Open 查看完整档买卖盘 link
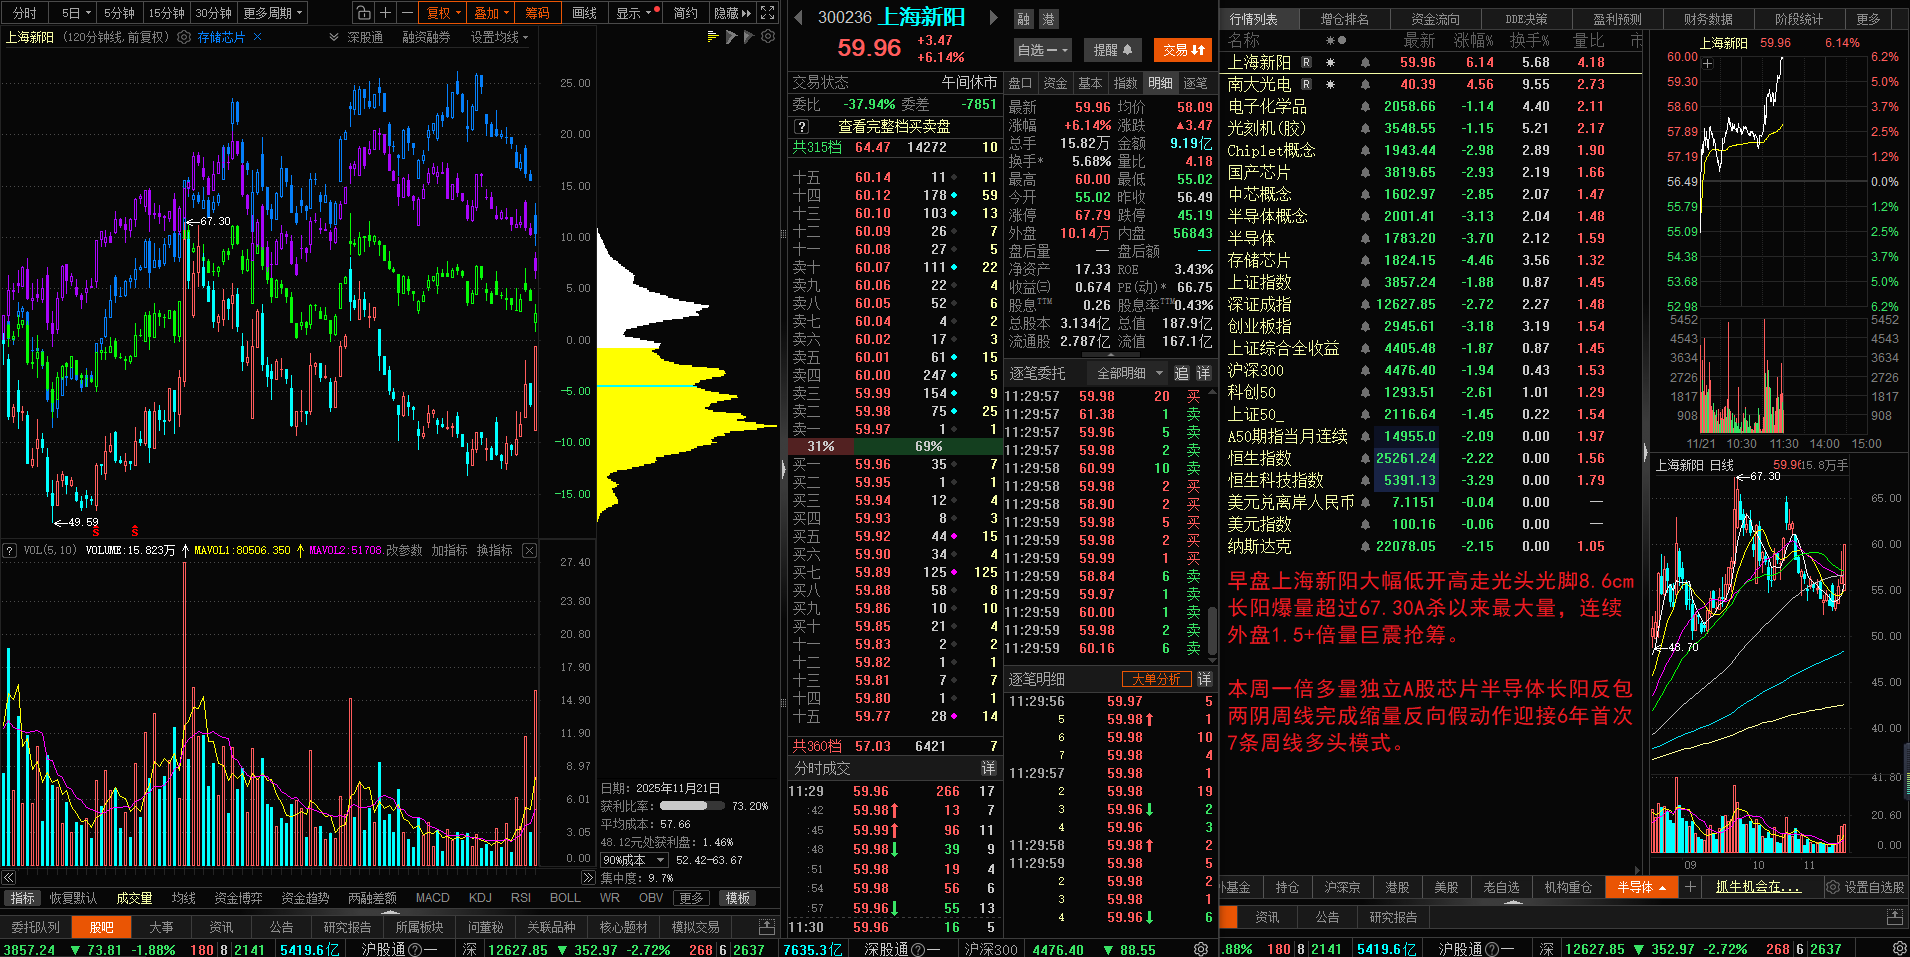Image resolution: width=1910 pixels, height=957 pixels. tap(894, 127)
